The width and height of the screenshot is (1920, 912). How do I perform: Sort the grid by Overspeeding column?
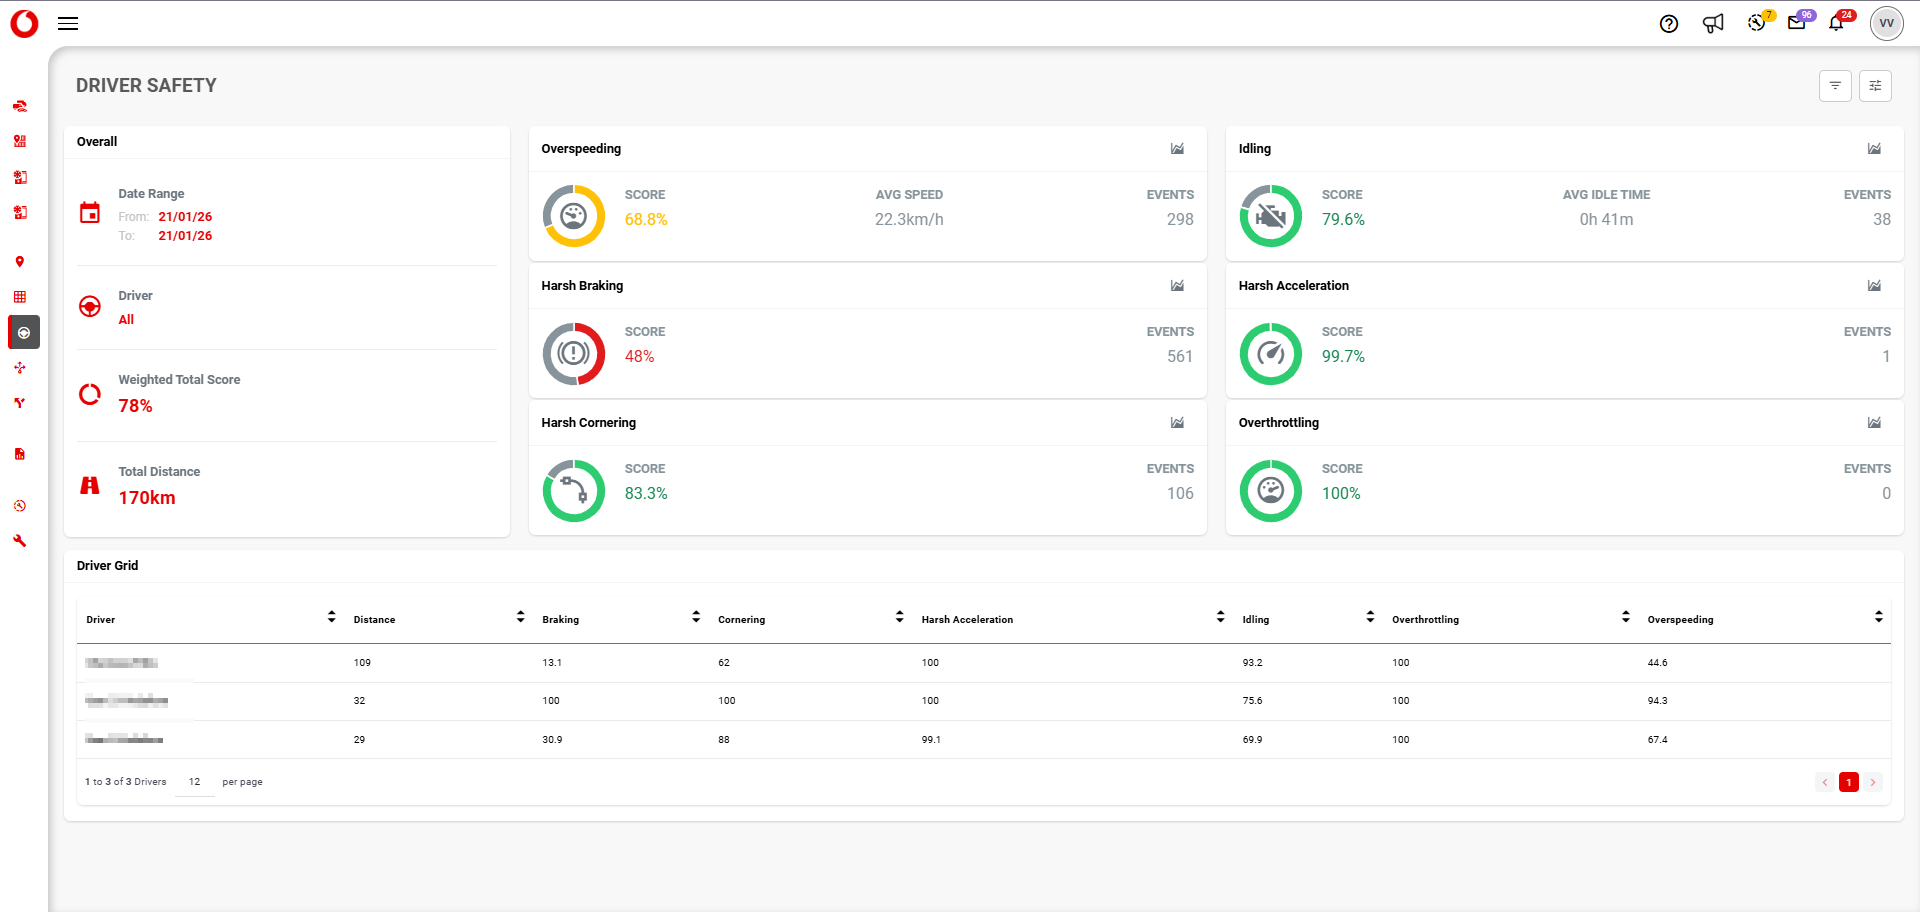pyautogui.click(x=1878, y=618)
